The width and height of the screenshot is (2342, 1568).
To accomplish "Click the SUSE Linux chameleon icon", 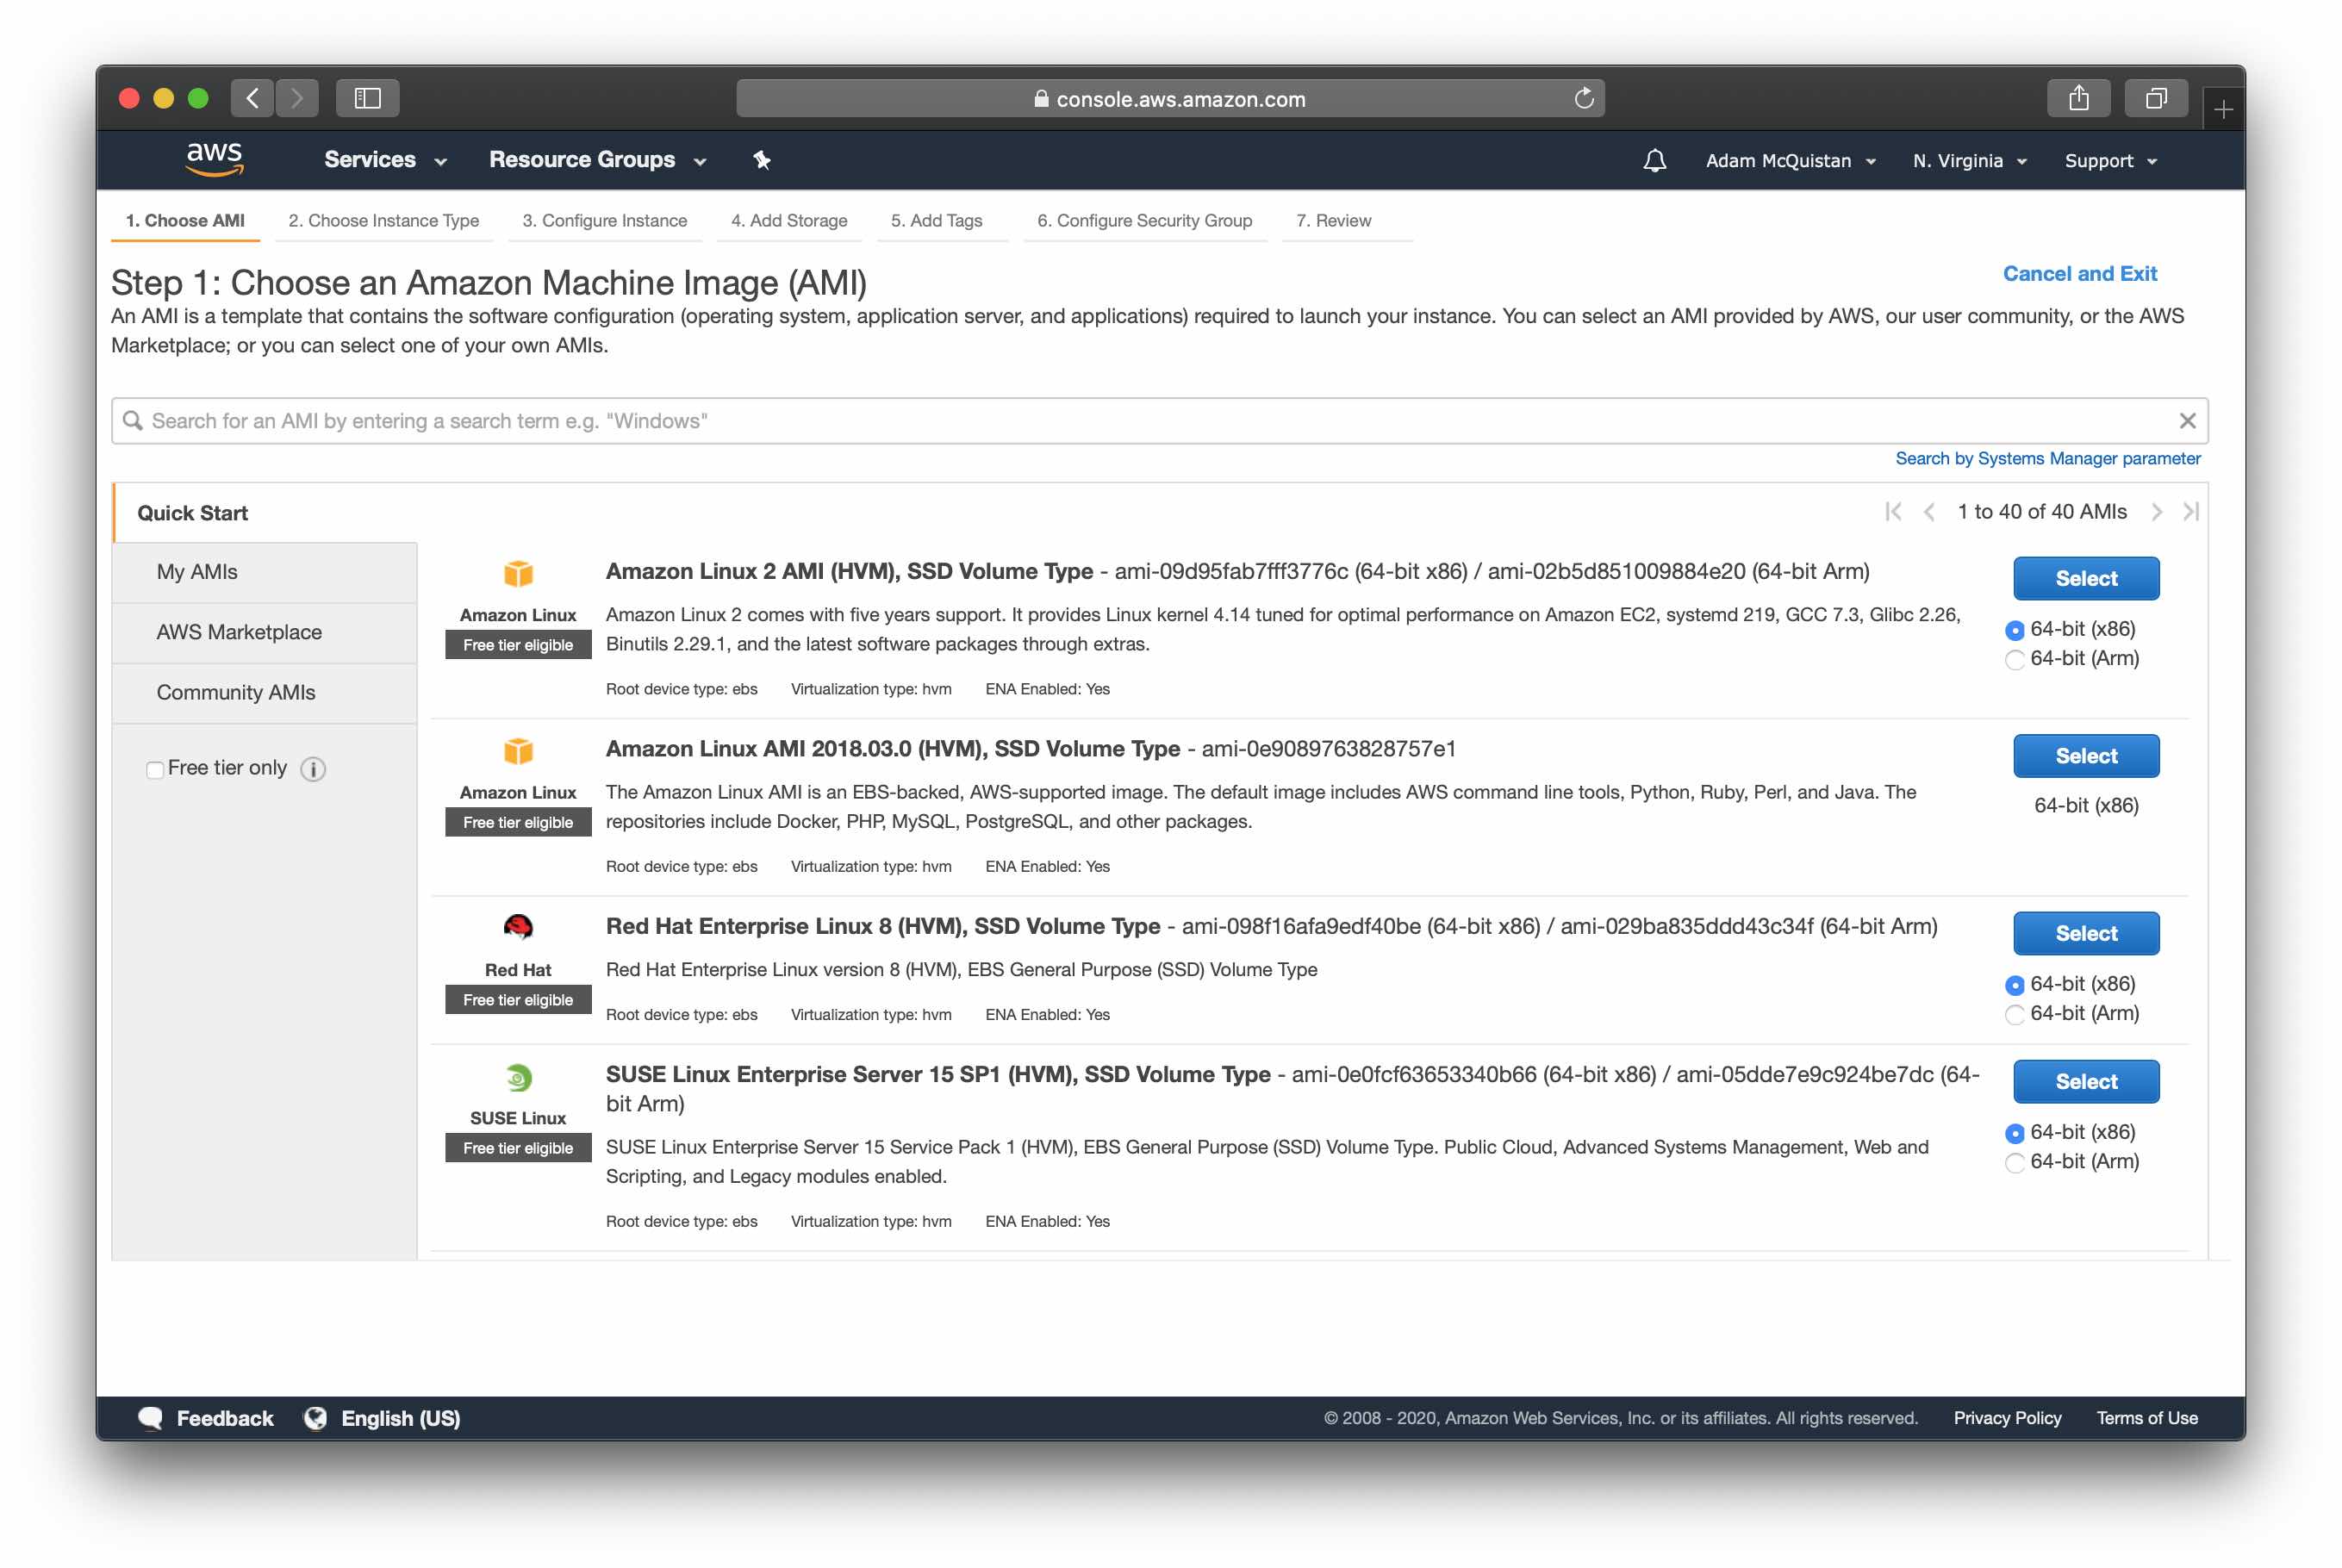I will tap(518, 1077).
